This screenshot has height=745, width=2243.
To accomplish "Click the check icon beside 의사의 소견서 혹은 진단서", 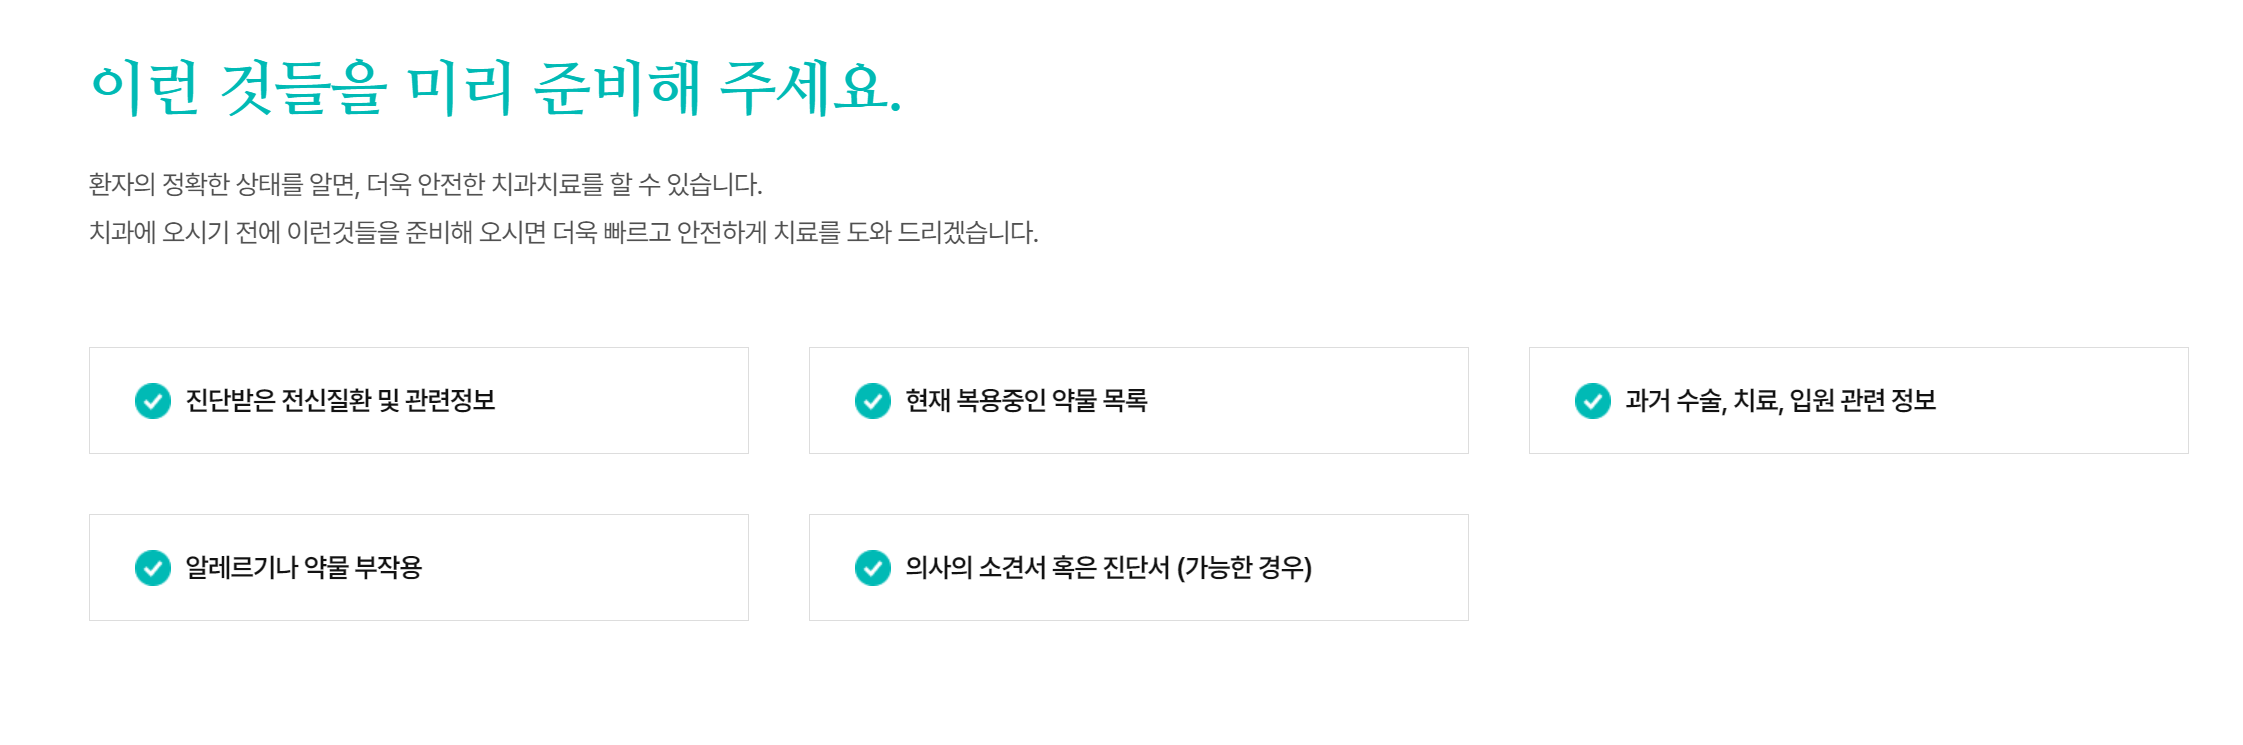I will click(873, 568).
